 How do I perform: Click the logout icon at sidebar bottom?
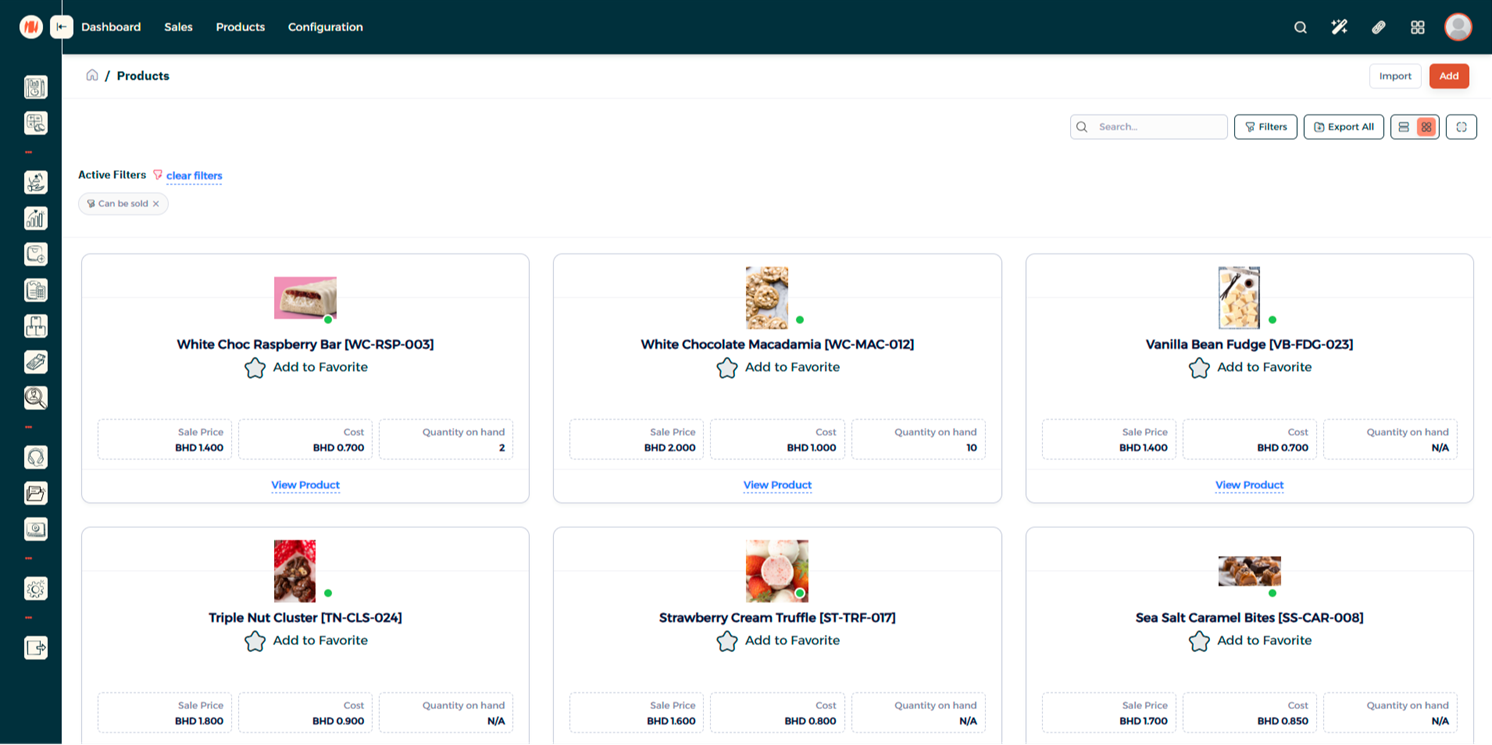[36, 648]
